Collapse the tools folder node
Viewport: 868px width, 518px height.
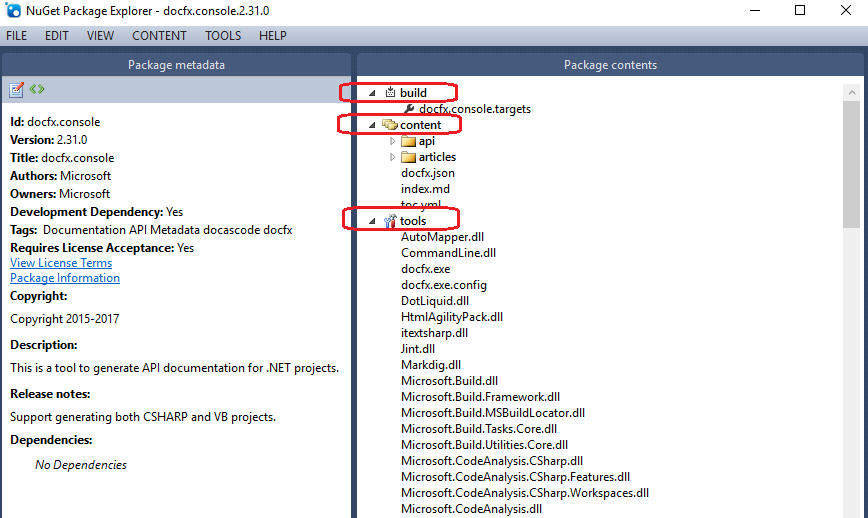pyautogui.click(x=372, y=221)
